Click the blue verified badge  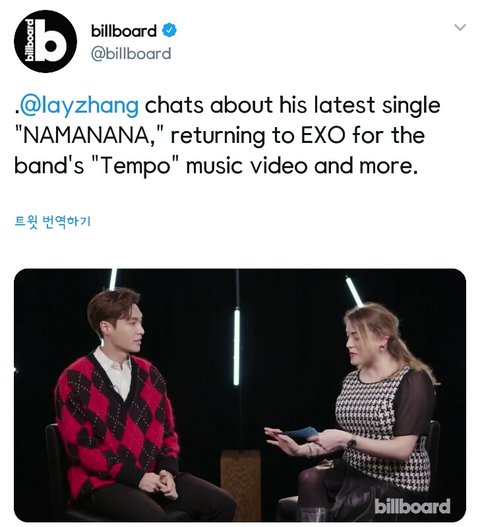click(169, 31)
